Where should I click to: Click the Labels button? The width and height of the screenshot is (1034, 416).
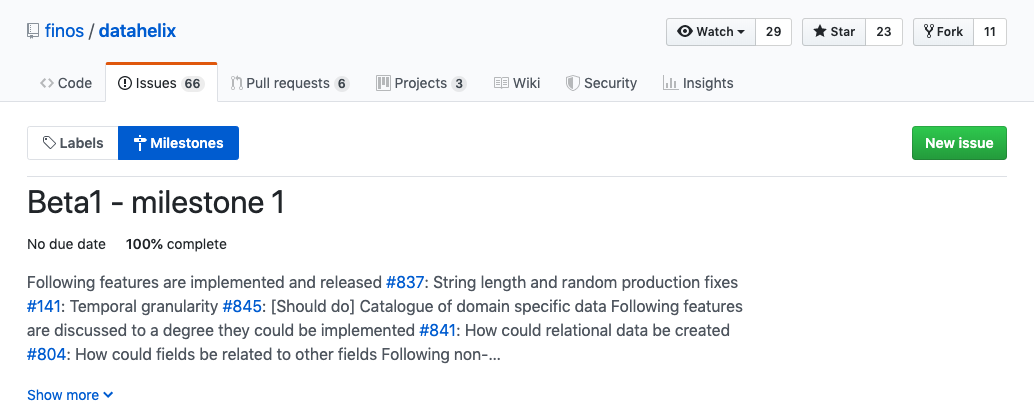pyautogui.click(x=73, y=143)
